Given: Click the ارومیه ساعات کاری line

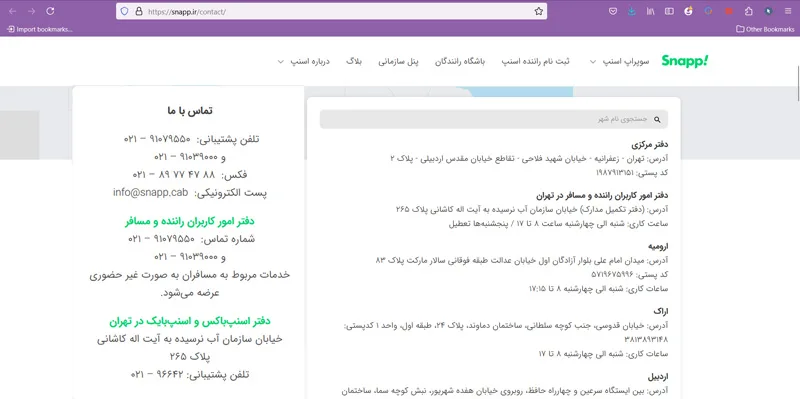Looking at the screenshot, I should (x=598, y=289).
